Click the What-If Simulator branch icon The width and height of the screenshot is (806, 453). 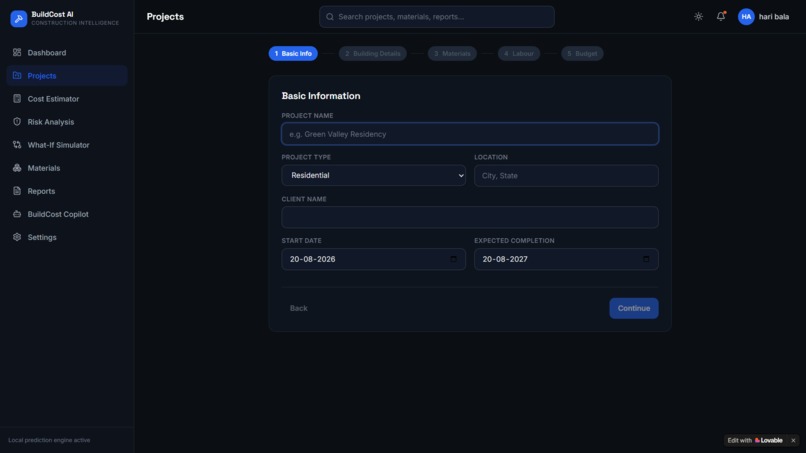click(x=17, y=144)
